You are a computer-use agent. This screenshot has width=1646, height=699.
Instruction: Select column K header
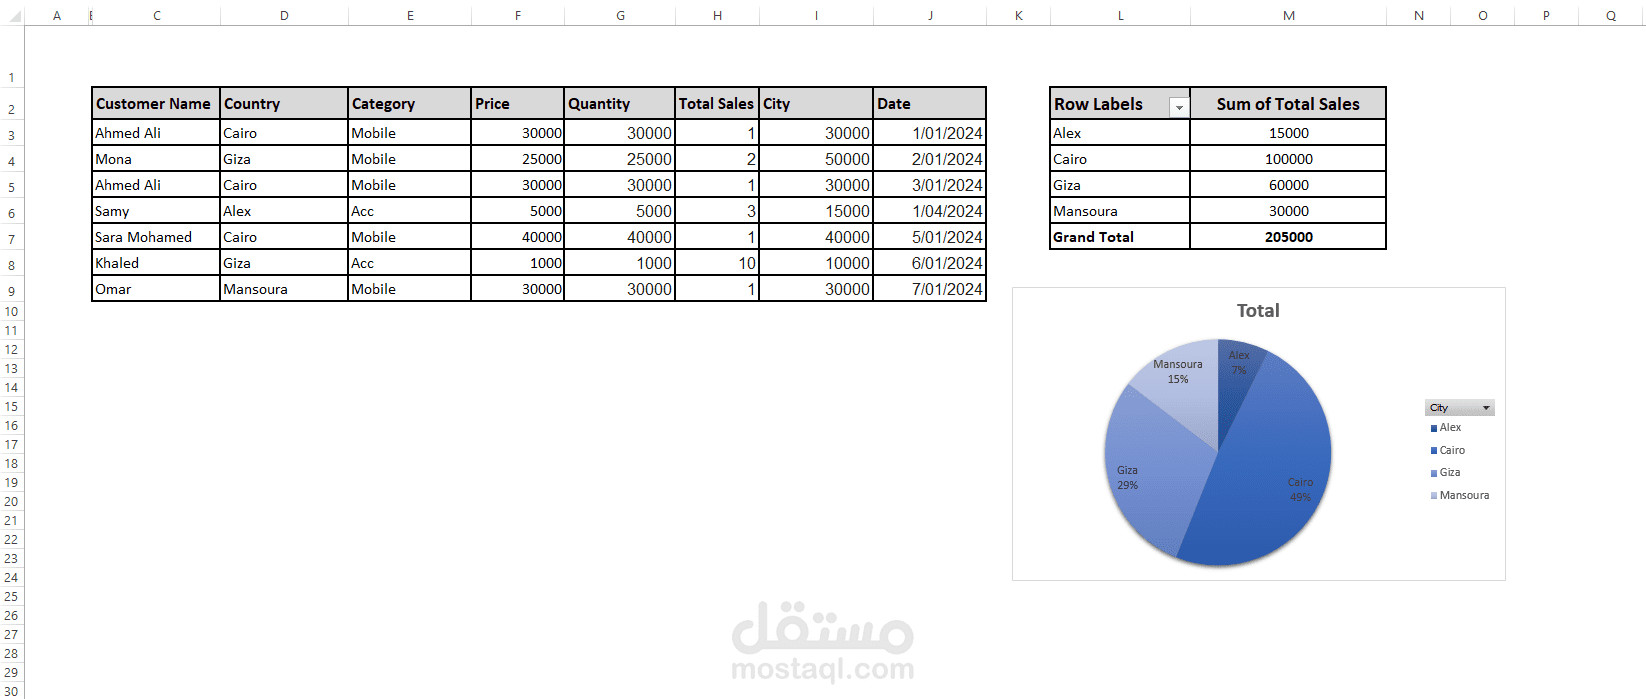[x=1018, y=15]
